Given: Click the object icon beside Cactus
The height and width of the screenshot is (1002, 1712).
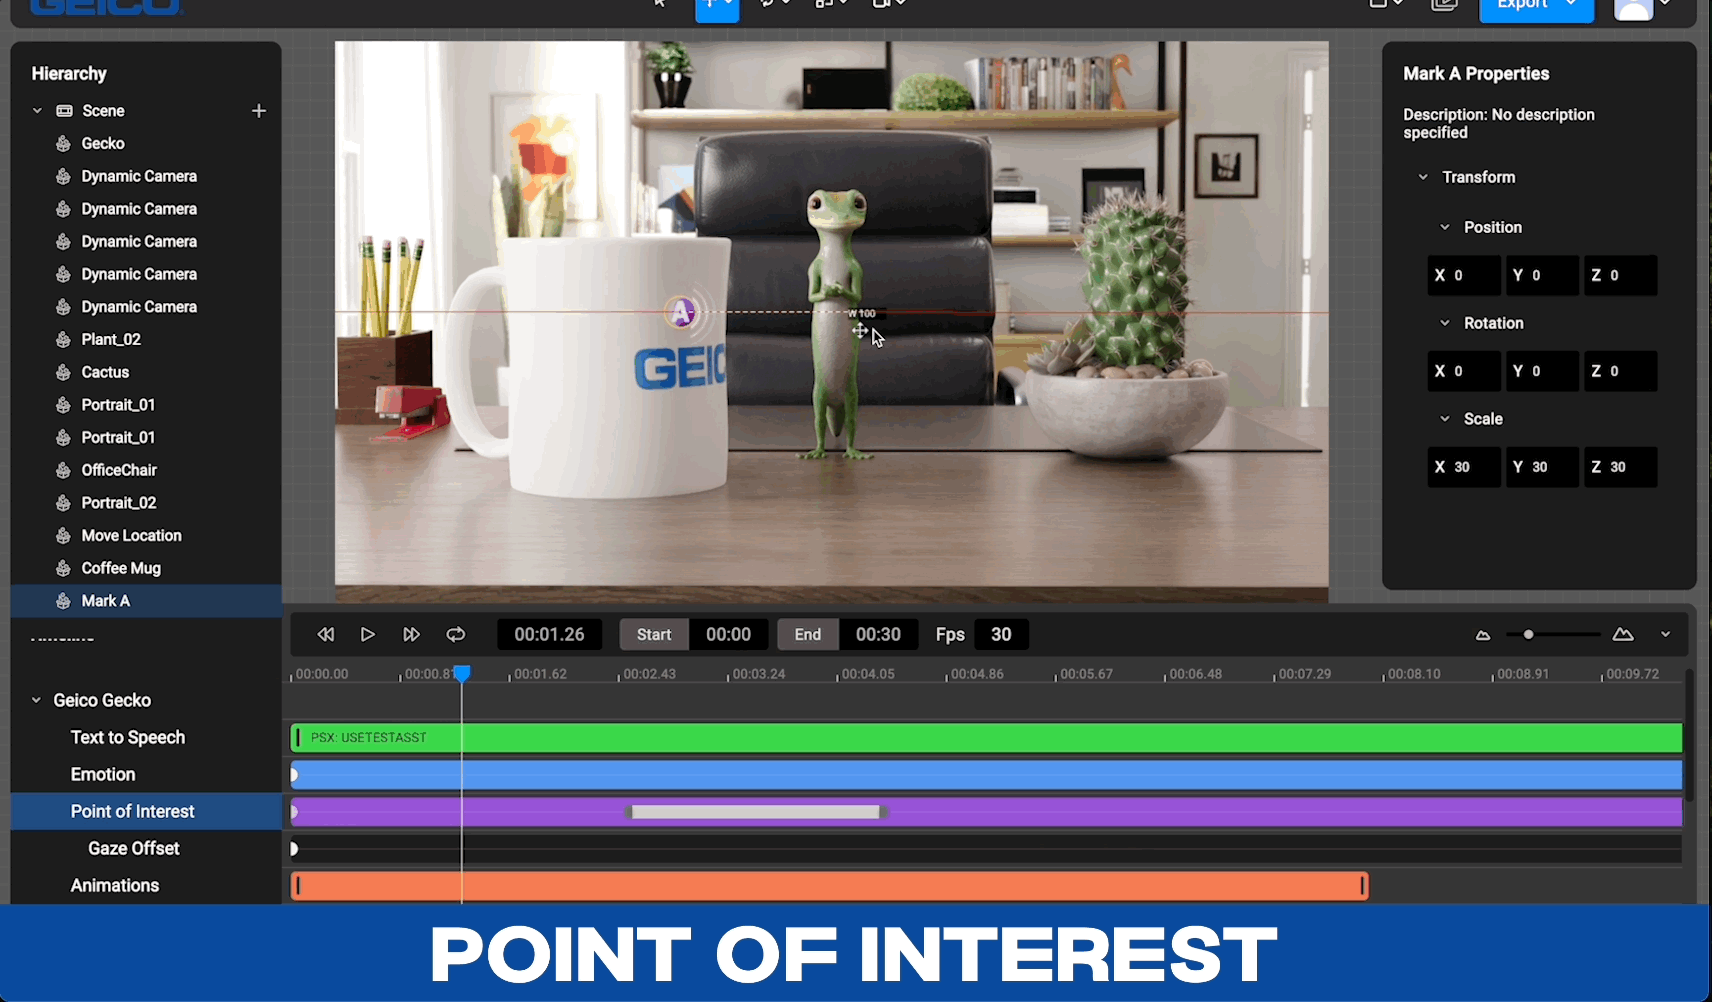Looking at the screenshot, I should tap(63, 372).
